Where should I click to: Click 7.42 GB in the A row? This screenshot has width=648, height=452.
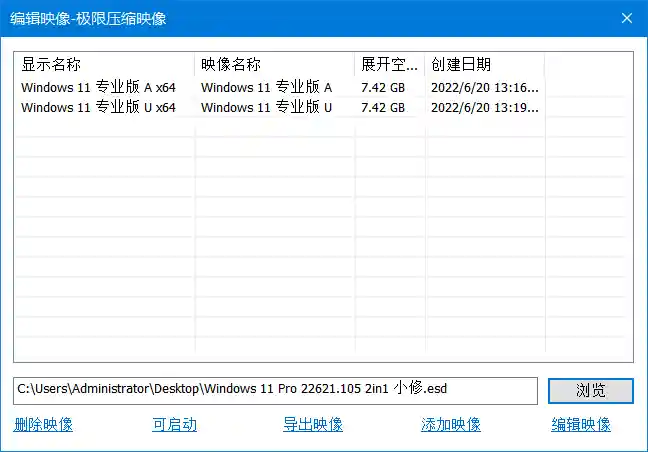pyautogui.click(x=383, y=88)
